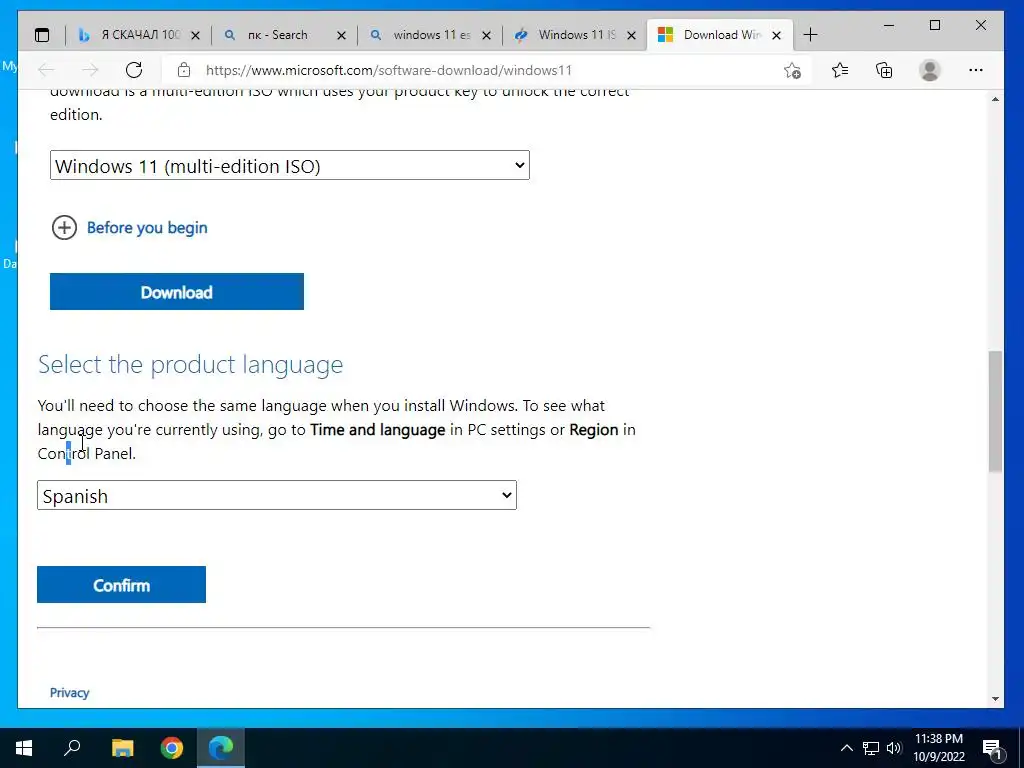This screenshot has width=1024, height=768.
Task: Add this page to favorites star icon
Action: [792, 70]
